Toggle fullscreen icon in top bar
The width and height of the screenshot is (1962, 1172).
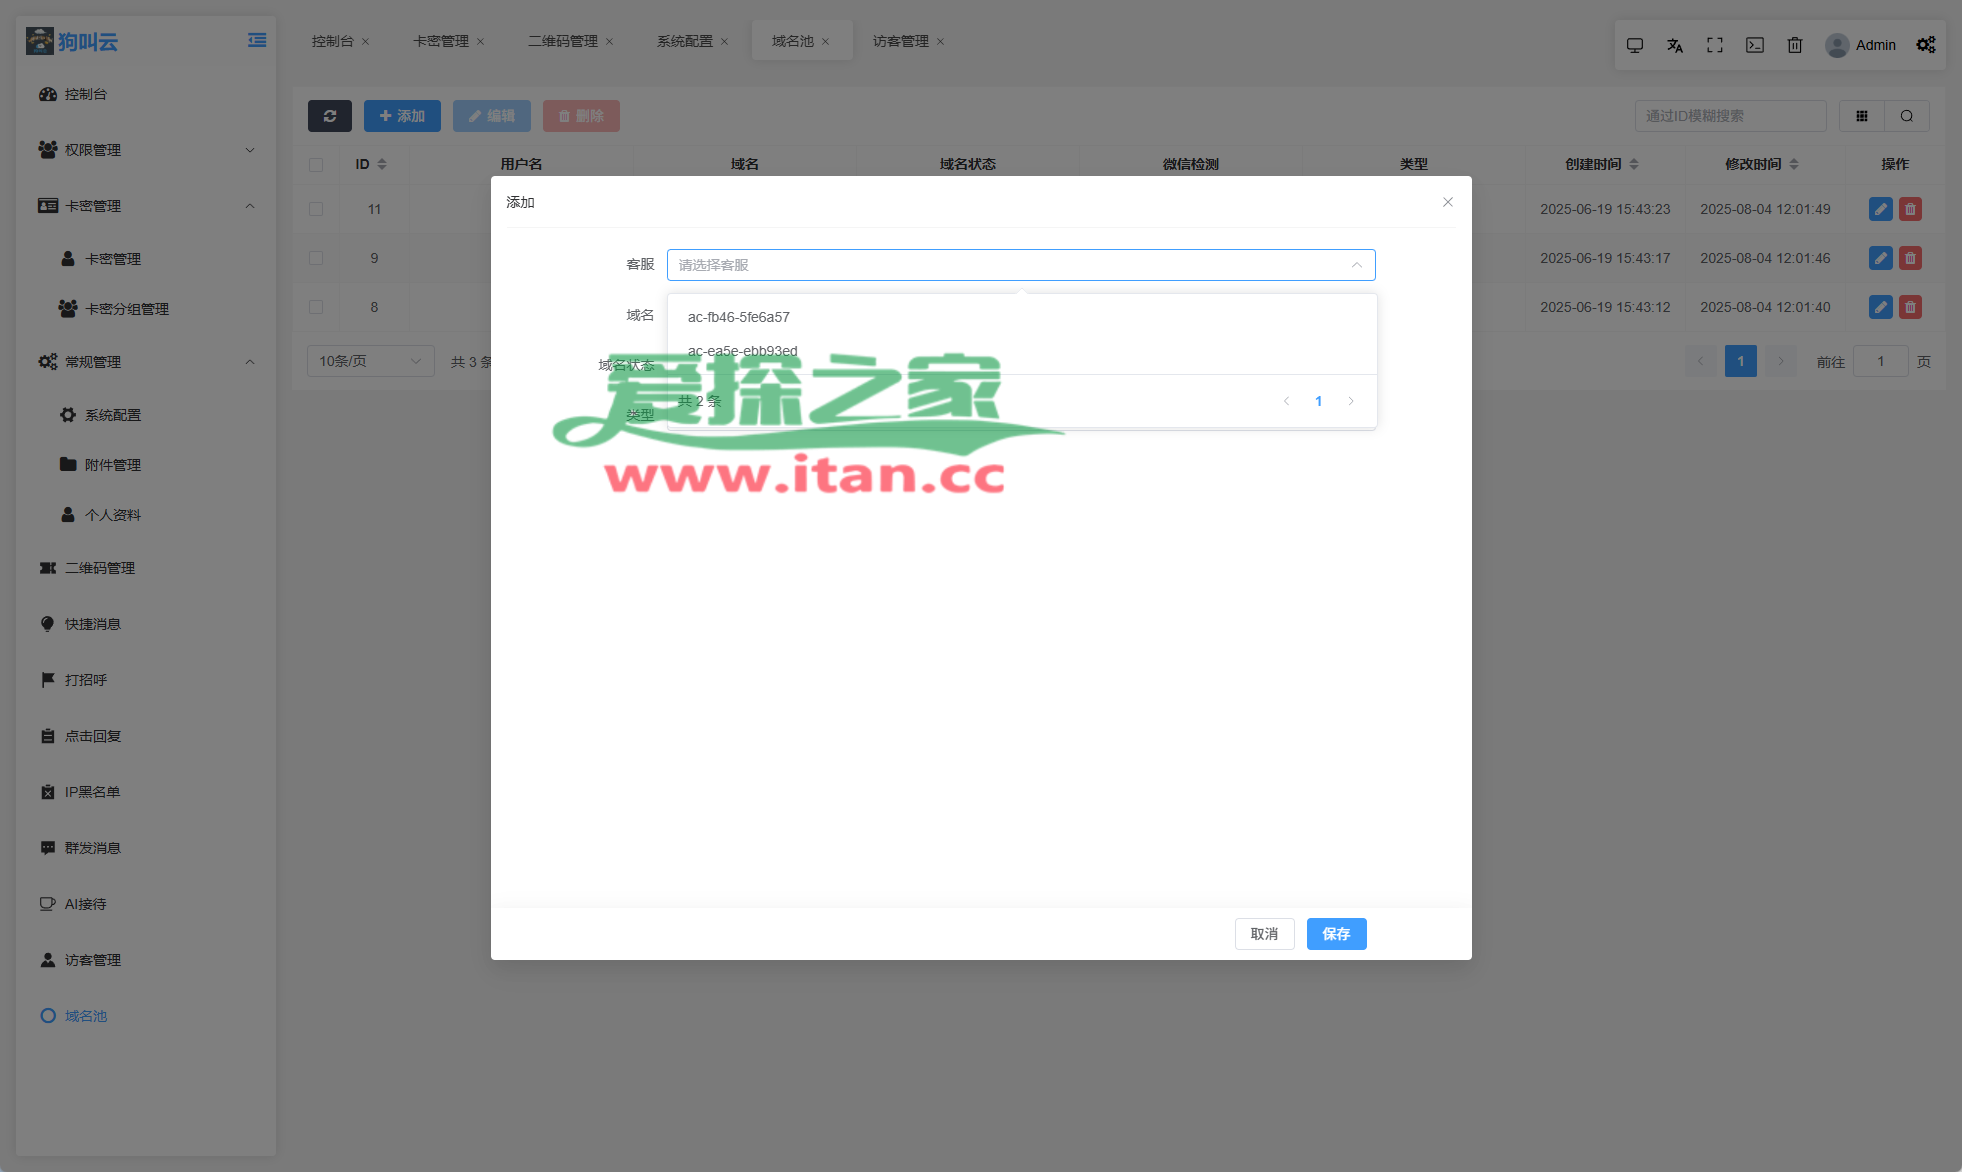click(x=1715, y=45)
